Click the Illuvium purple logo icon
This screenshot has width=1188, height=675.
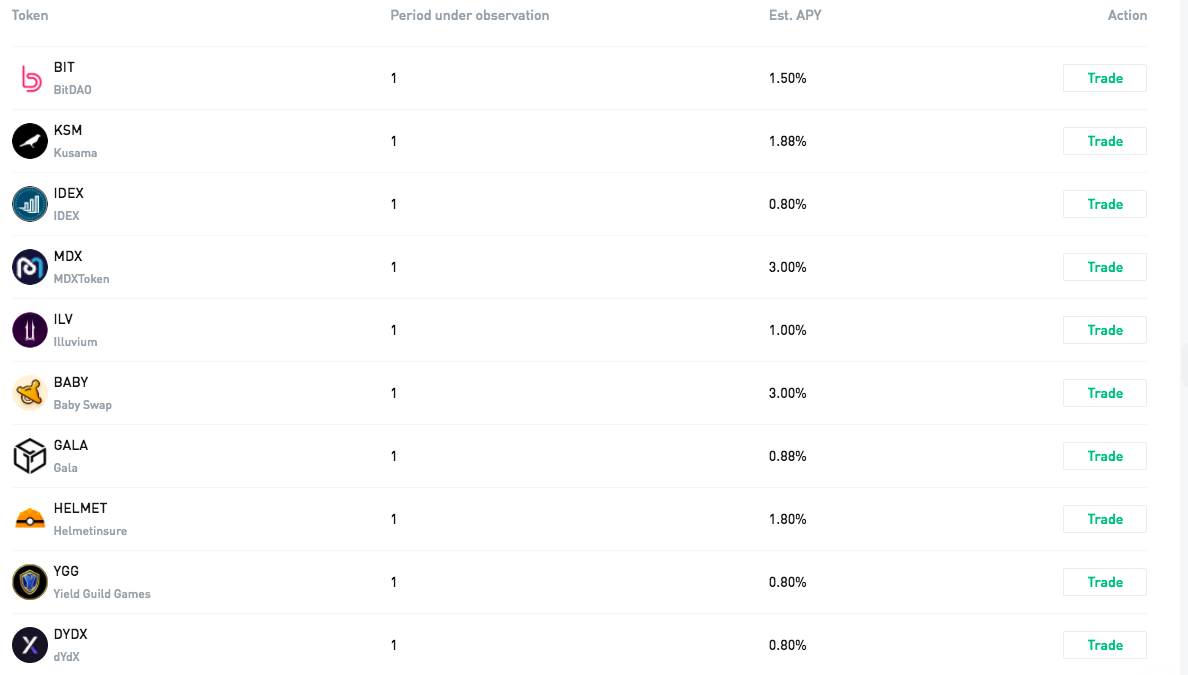coord(30,330)
